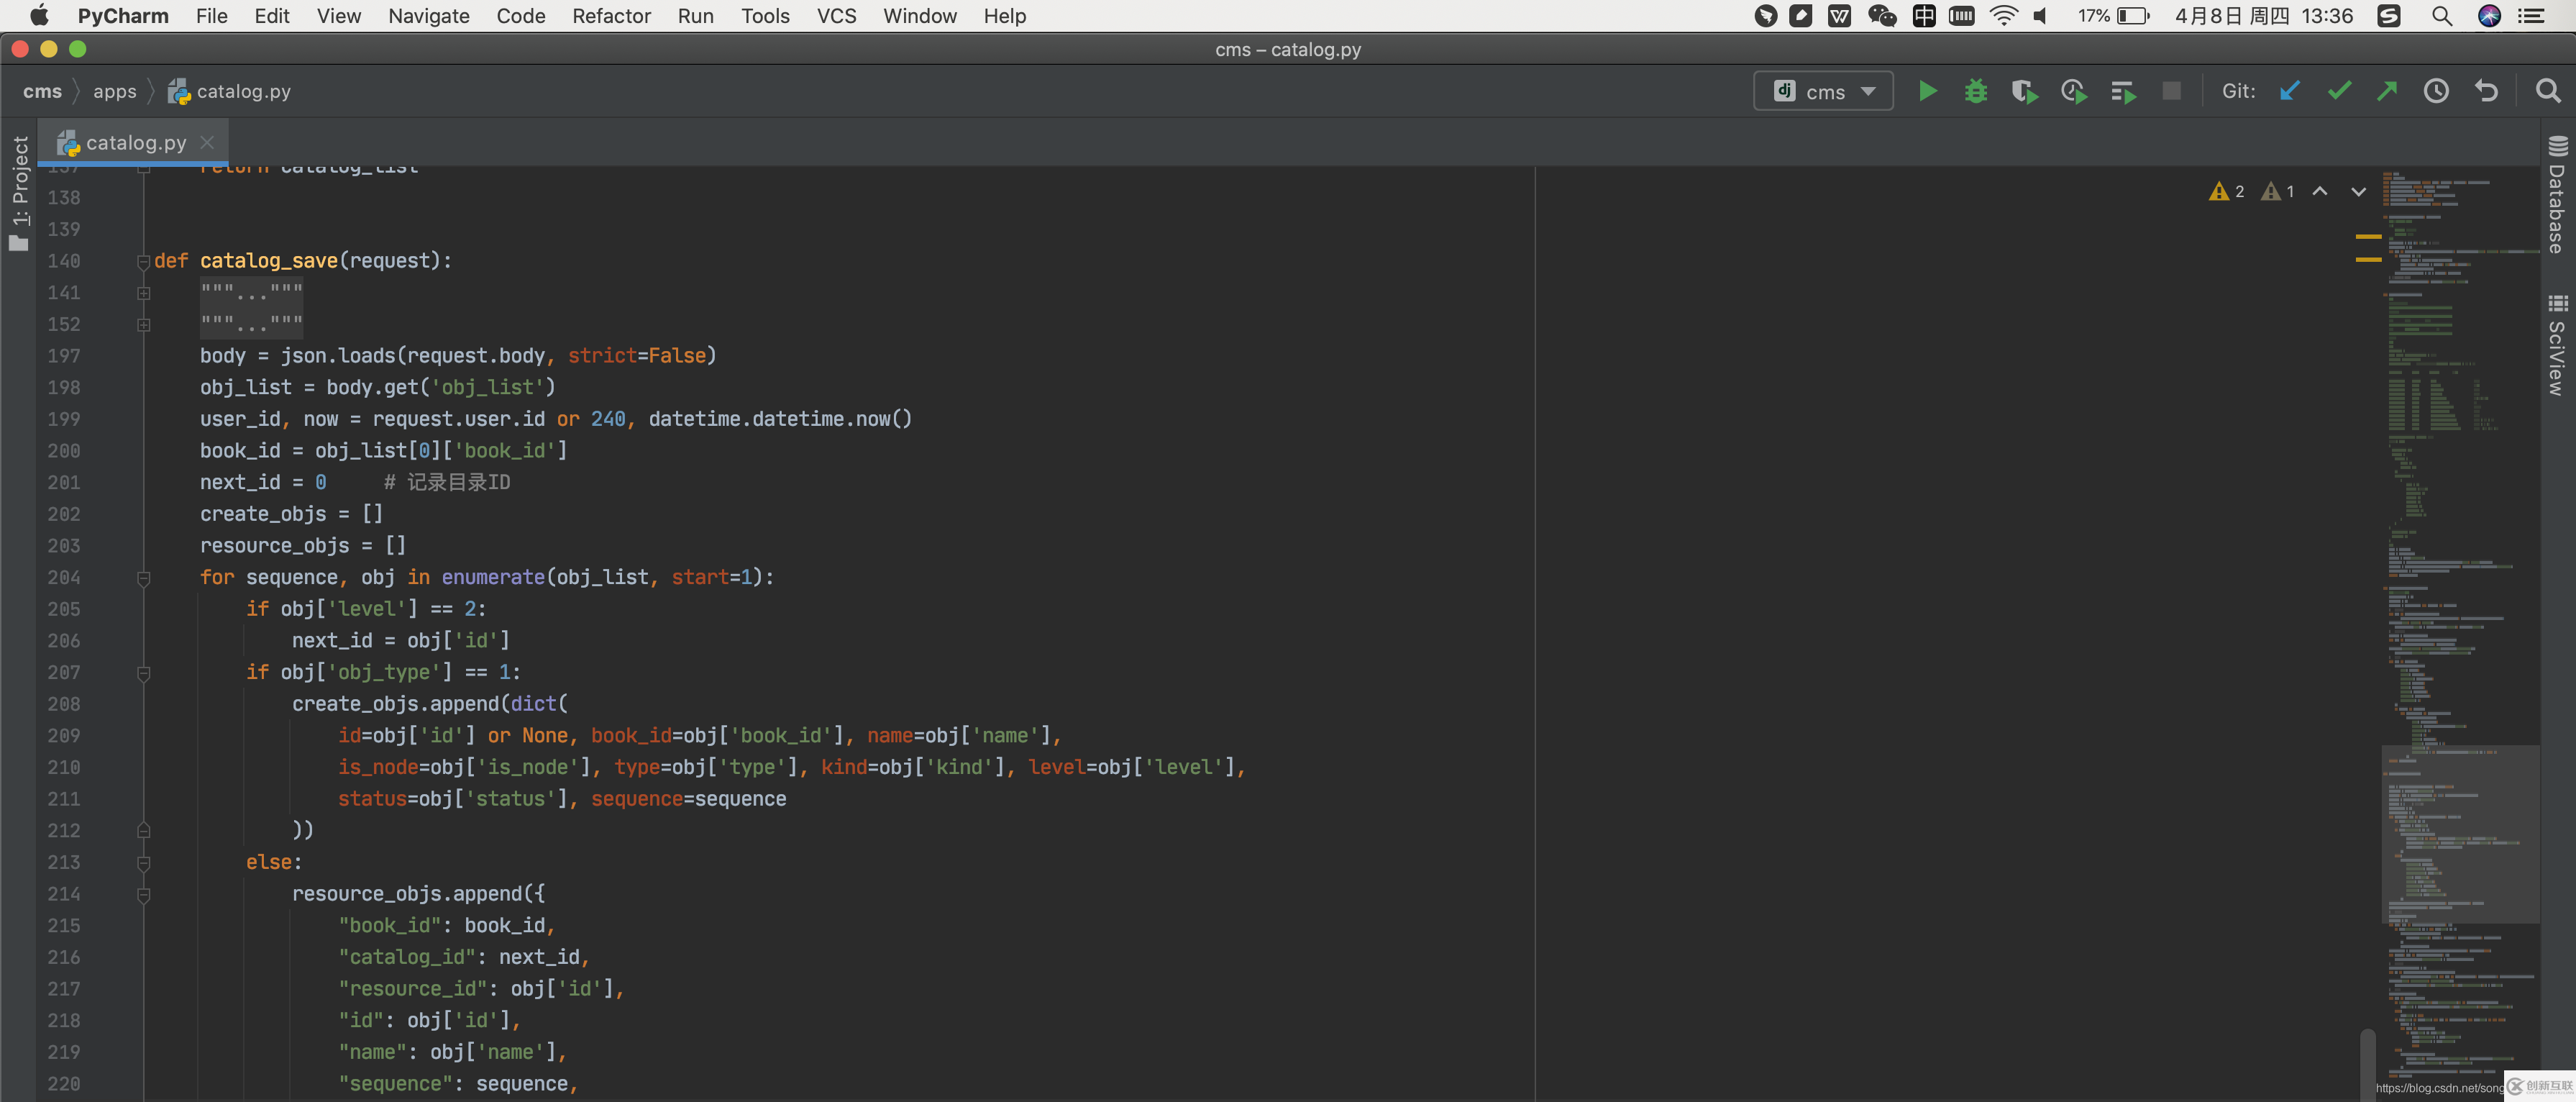Push commits with Git arrow
Viewport: 2576px width, 1102px height.
(x=2387, y=91)
